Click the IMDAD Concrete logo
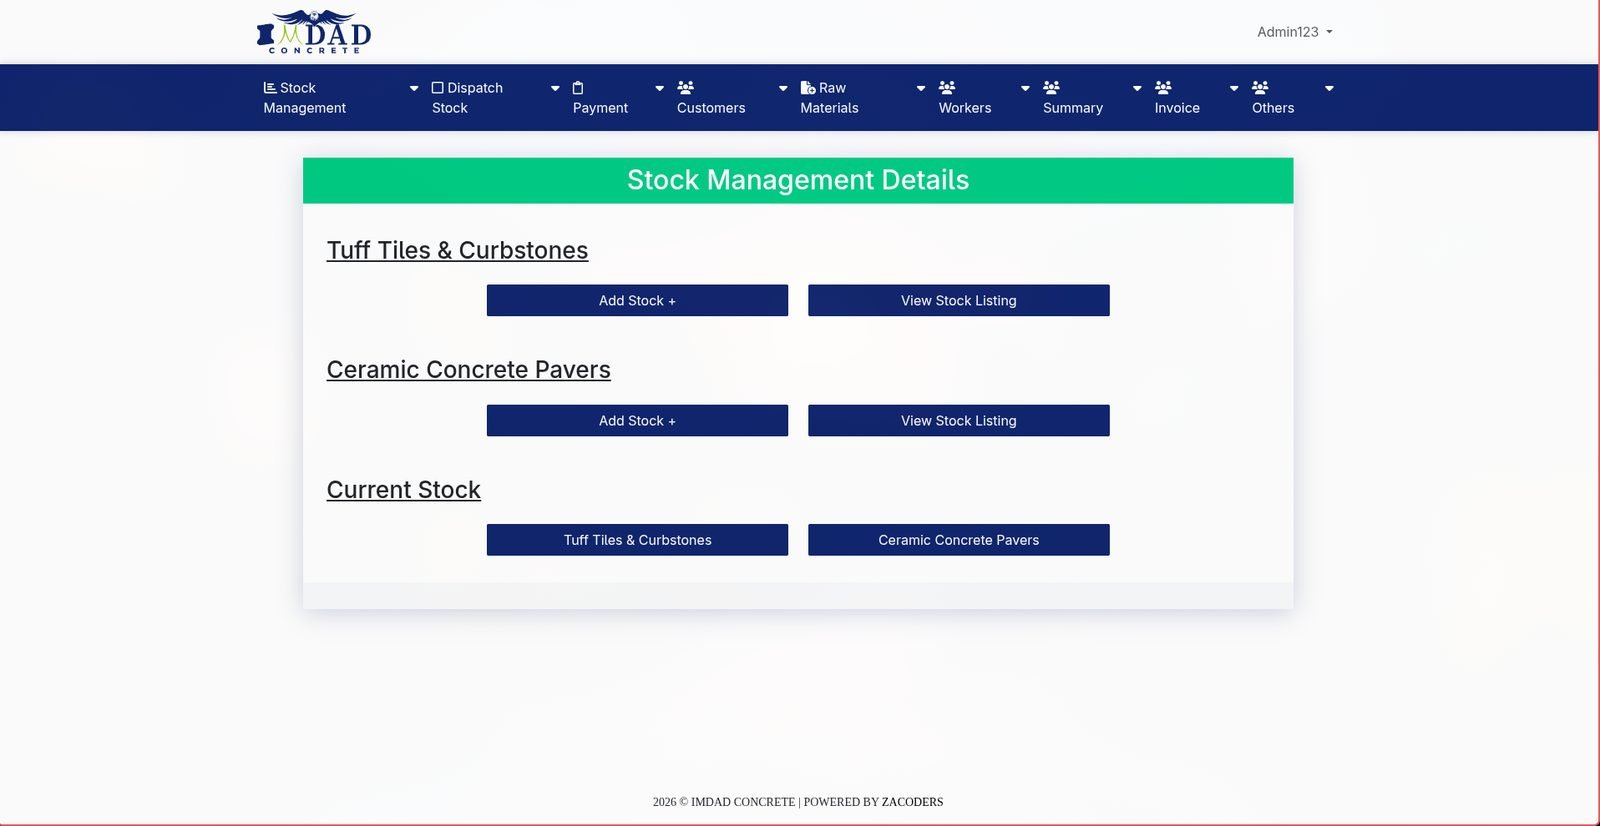 [x=314, y=32]
